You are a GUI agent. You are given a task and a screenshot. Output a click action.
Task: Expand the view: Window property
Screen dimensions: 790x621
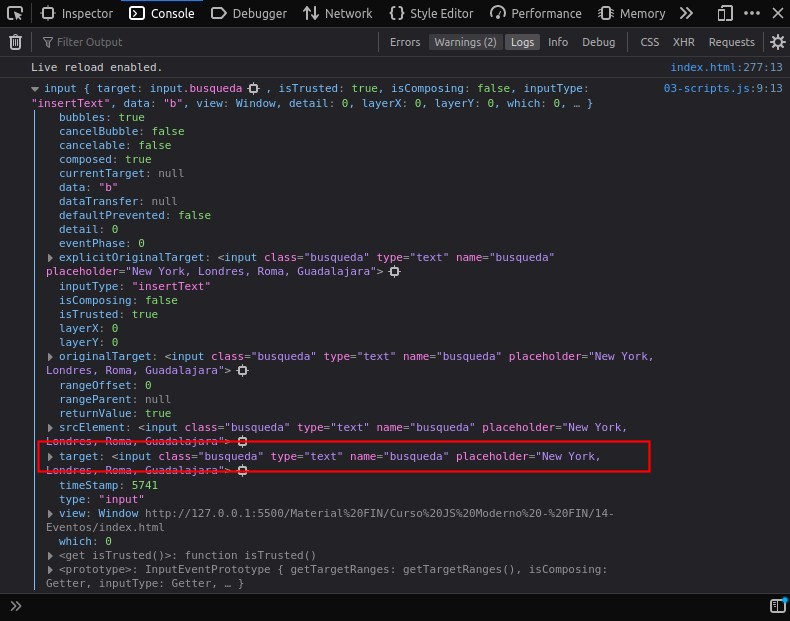[x=50, y=514]
